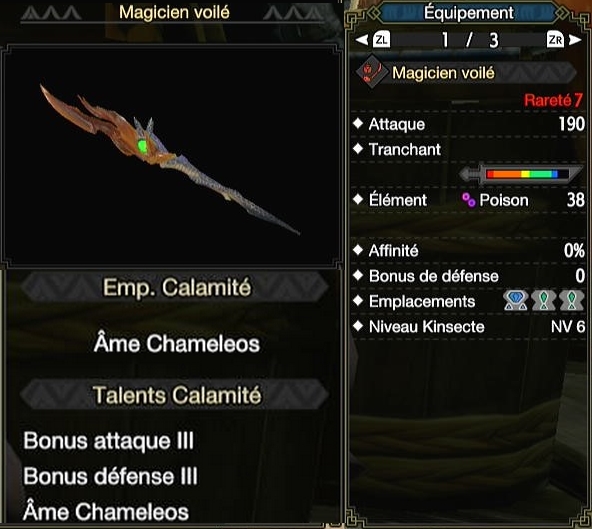Go to previous equipment page arrow
This screenshot has height=529, width=592.
pos(362,39)
